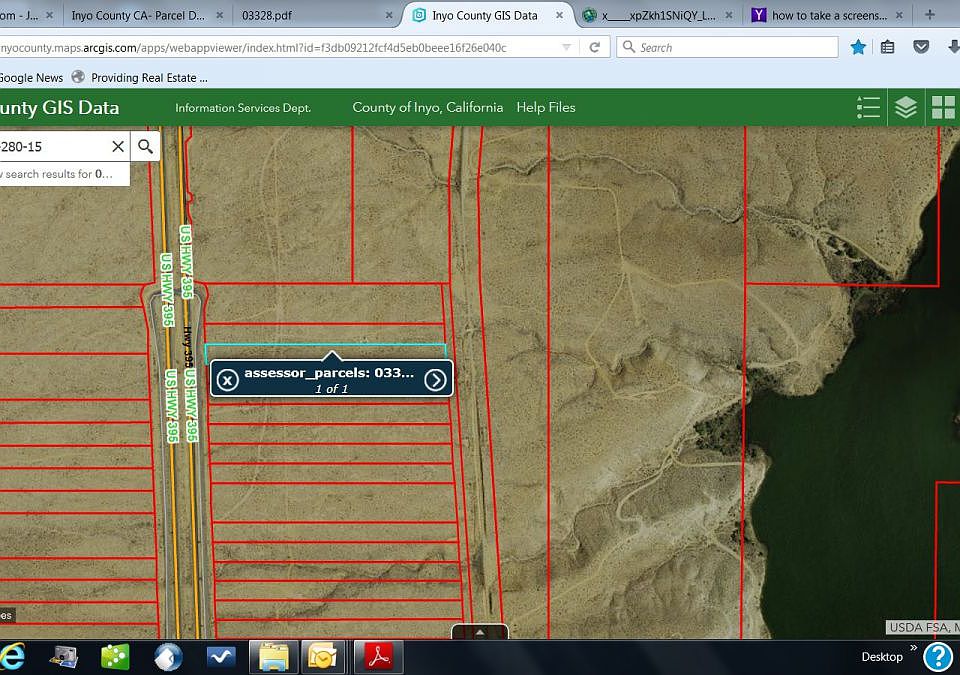Screen dimensions: 960x675
Task: Expand the bottom attribute table handle
Action: pyautogui.click(x=480, y=632)
